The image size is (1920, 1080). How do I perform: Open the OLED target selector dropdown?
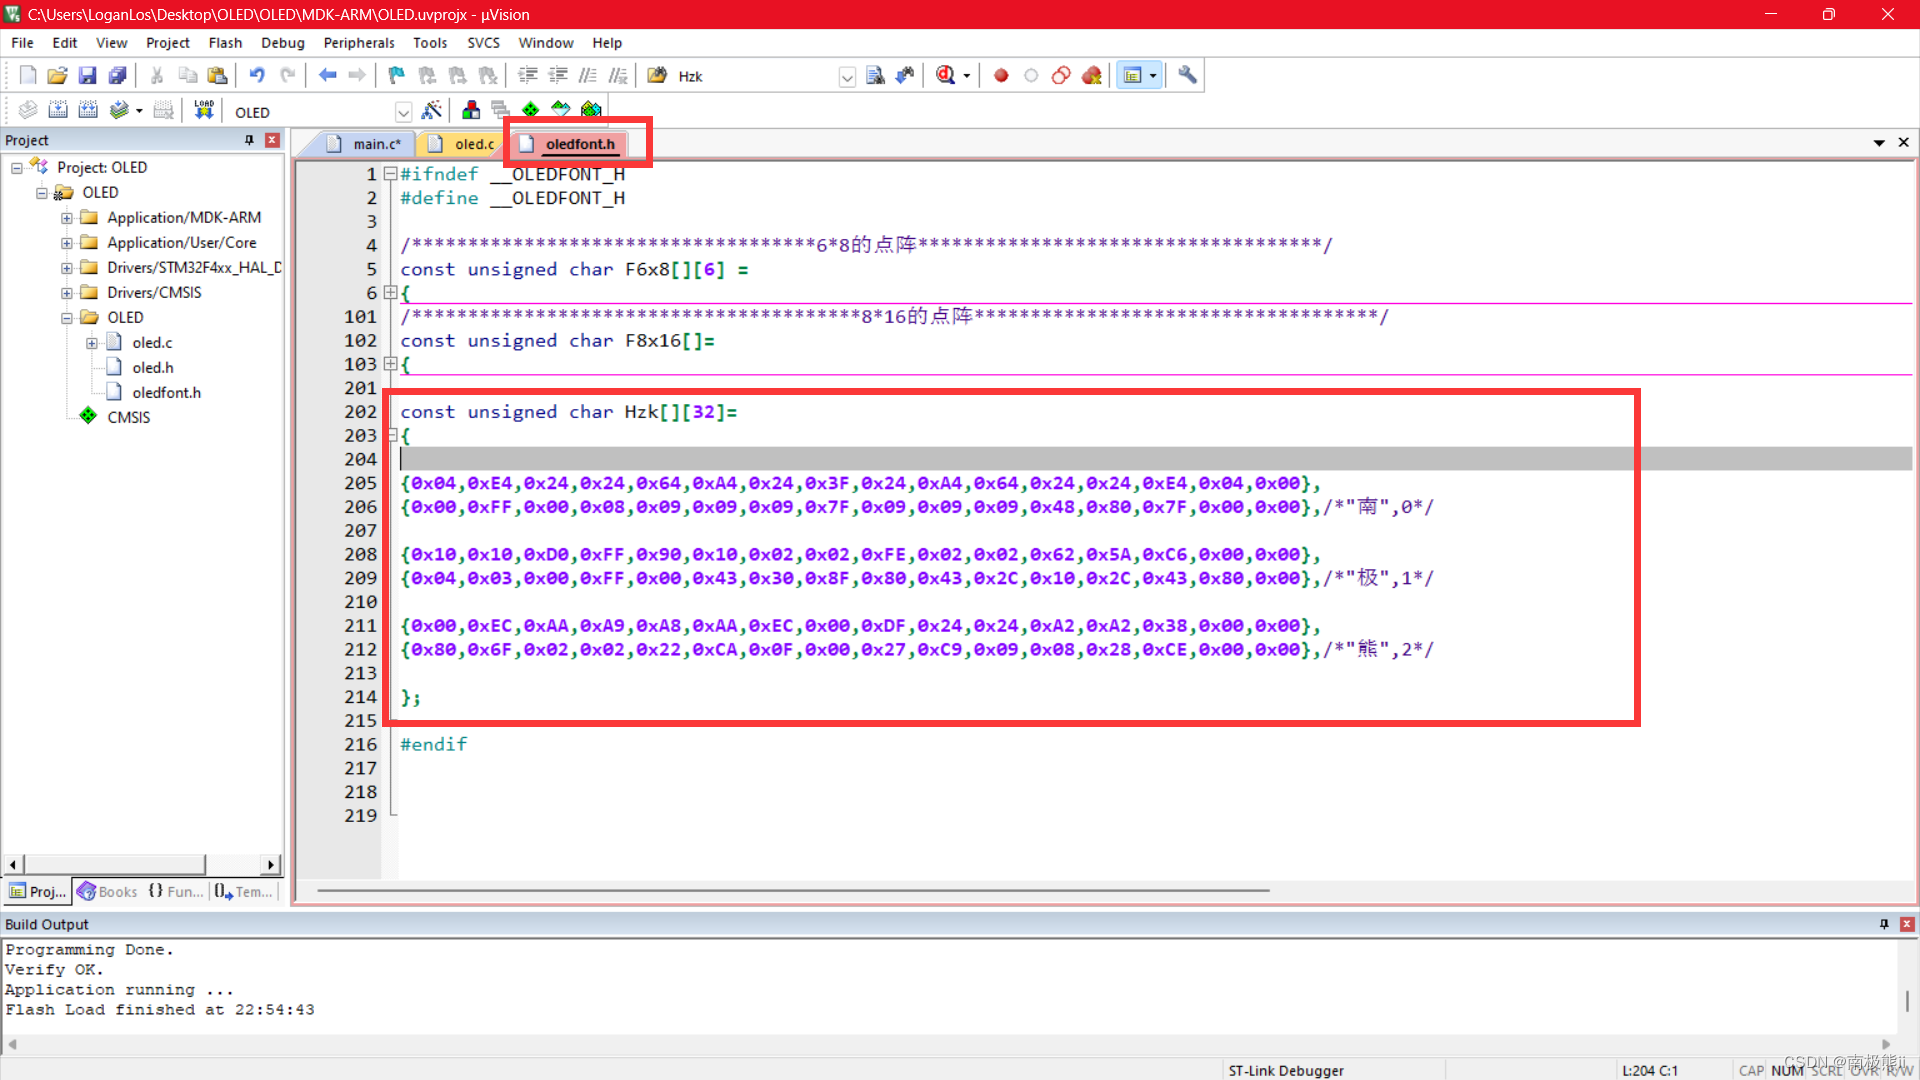tap(404, 111)
